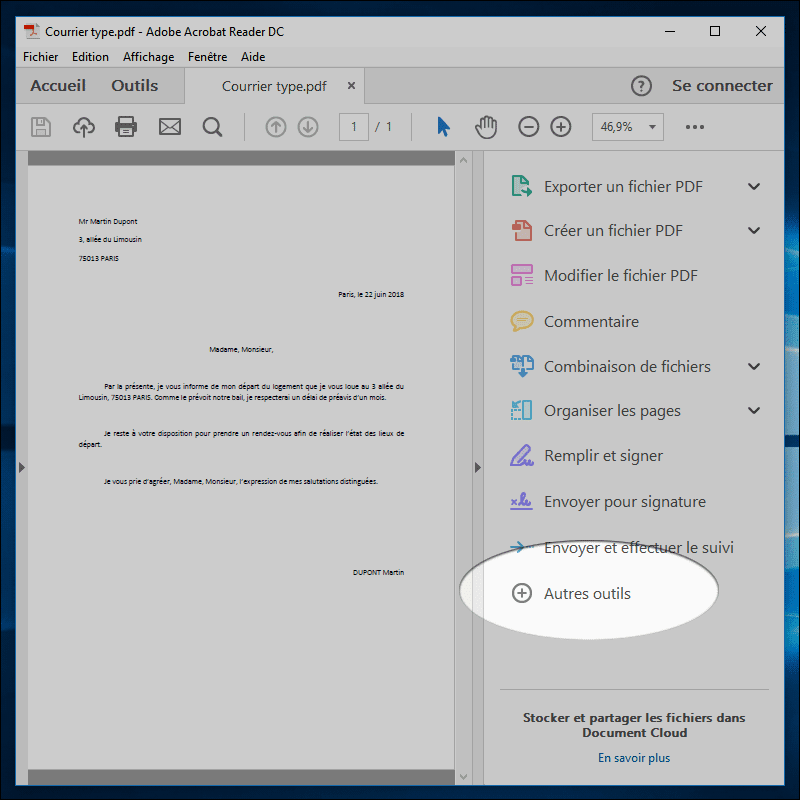Open the En savoir plus link
This screenshot has width=800, height=800.
[x=633, y=758]
